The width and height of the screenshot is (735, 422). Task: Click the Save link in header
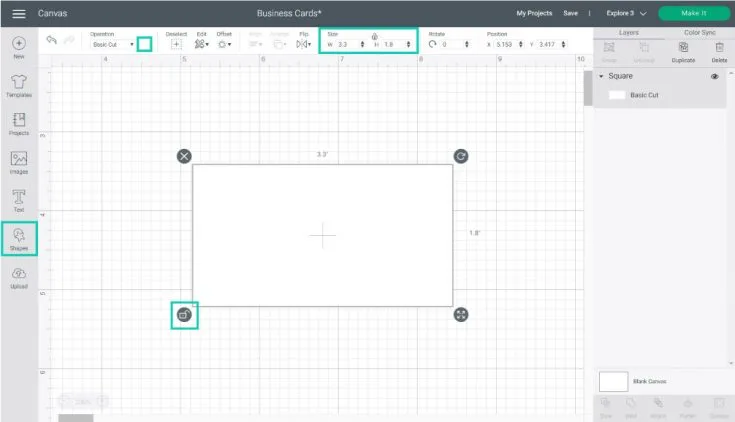(570, 14)
